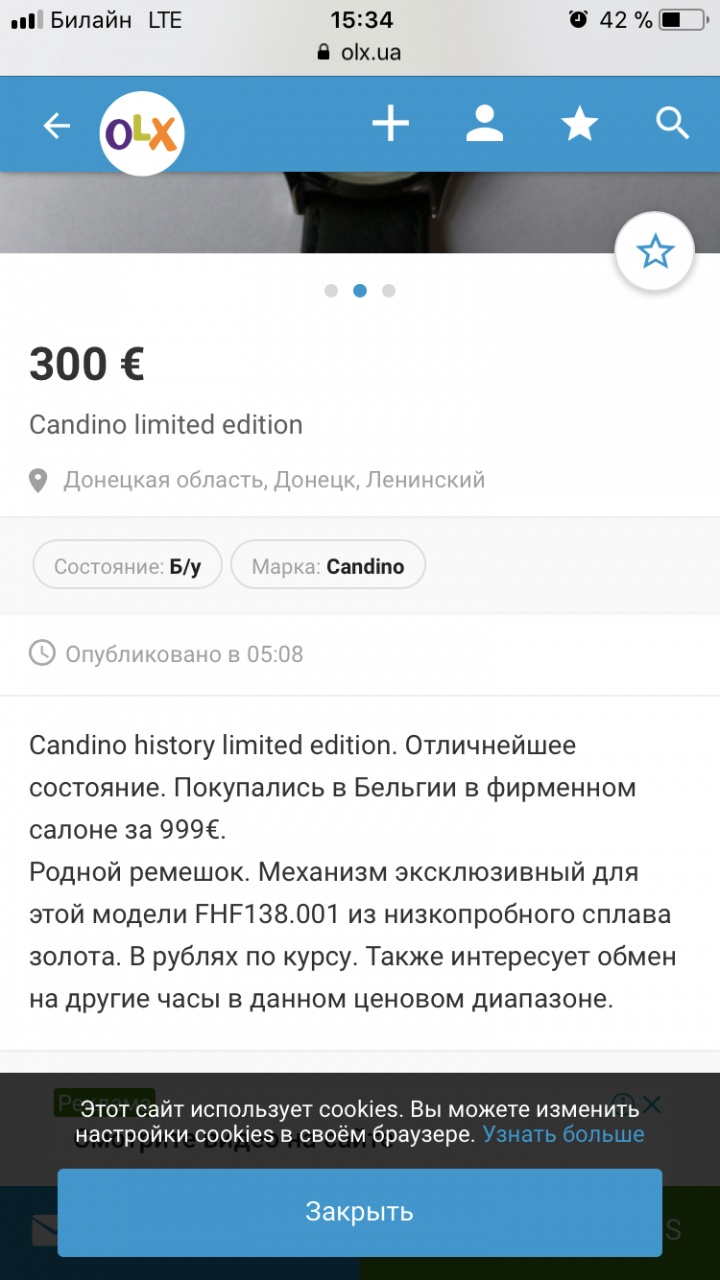Viewport: 720px width, 1280px height.
Task: Tap the search magnifier icon
Action: click(672, 125)
